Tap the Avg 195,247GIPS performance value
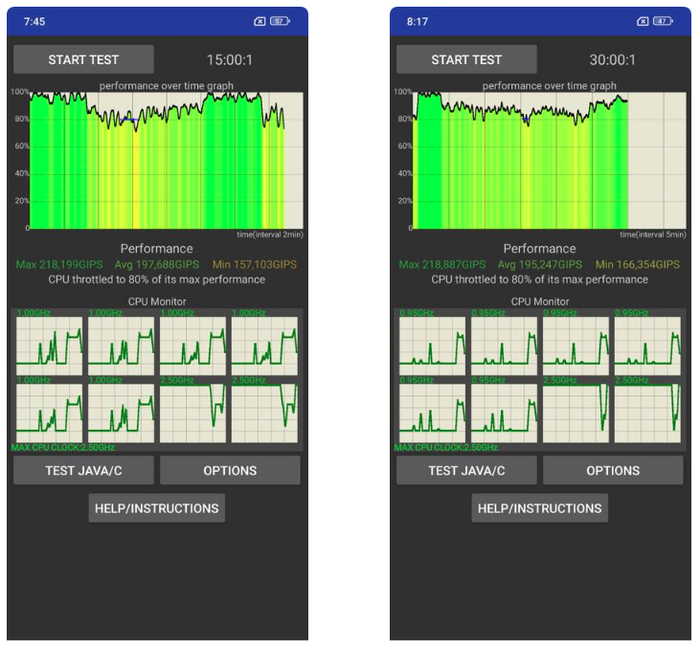This screenshot has width=700, height=647. (x=540, y=264)
